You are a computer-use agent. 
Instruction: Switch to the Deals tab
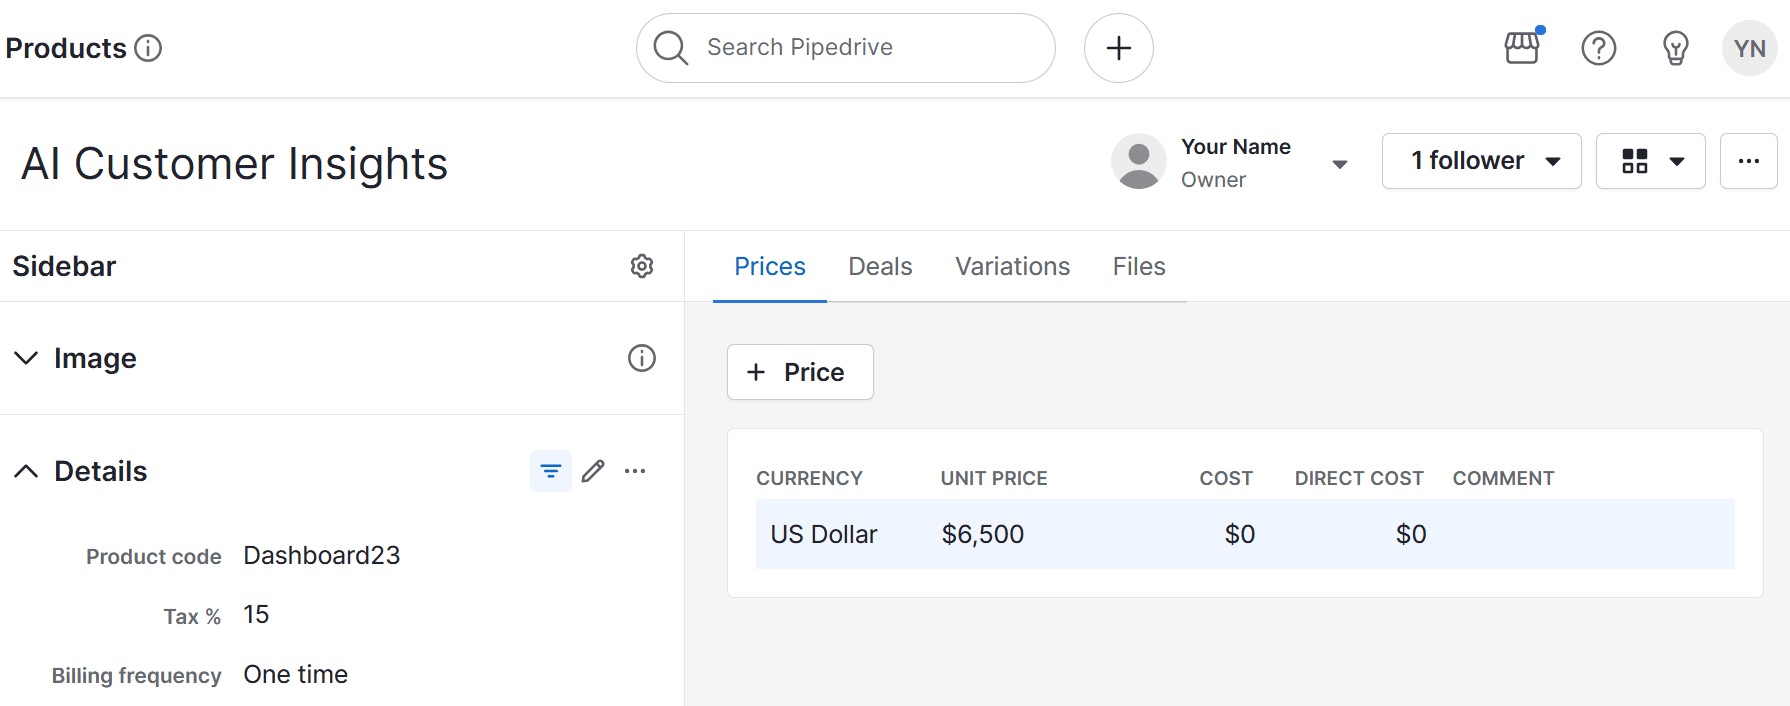pos(880,267)
